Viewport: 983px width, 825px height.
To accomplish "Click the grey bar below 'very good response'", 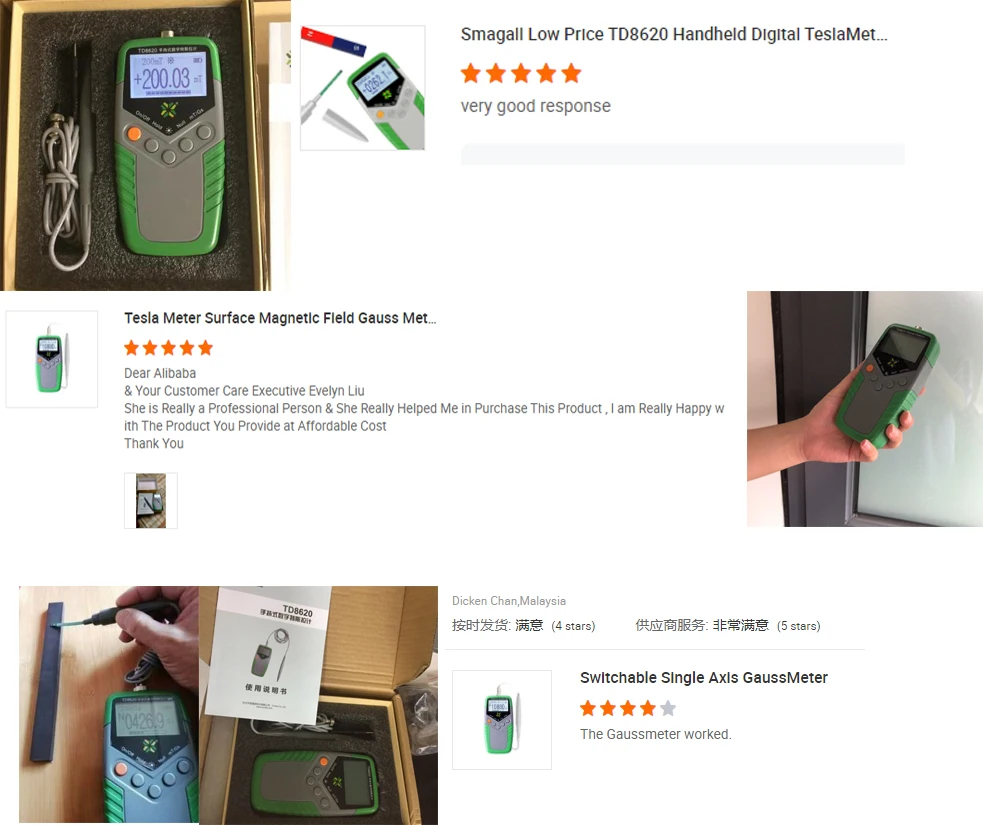I will [683, 154].
